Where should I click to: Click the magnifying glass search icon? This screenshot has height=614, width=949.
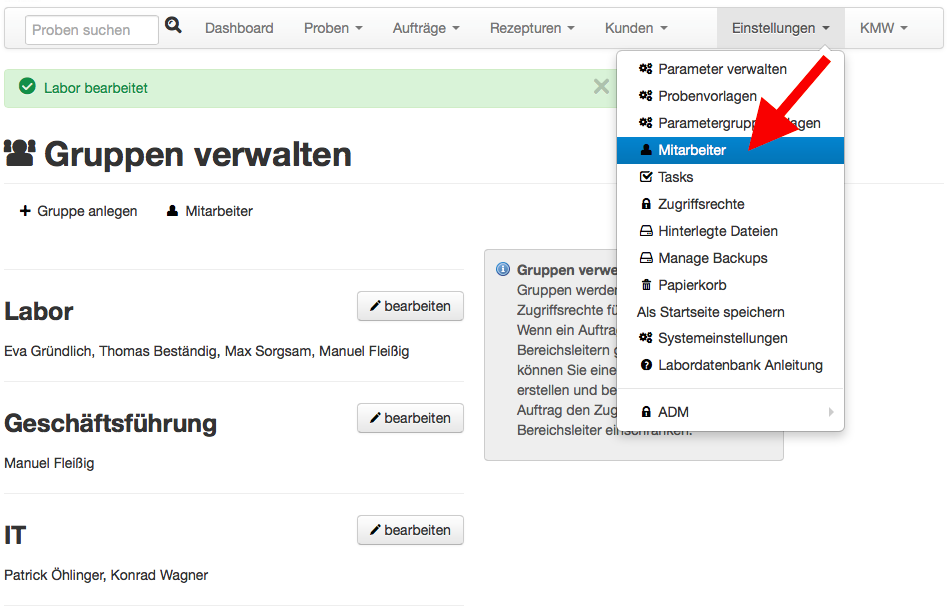[x=173, y=26]
